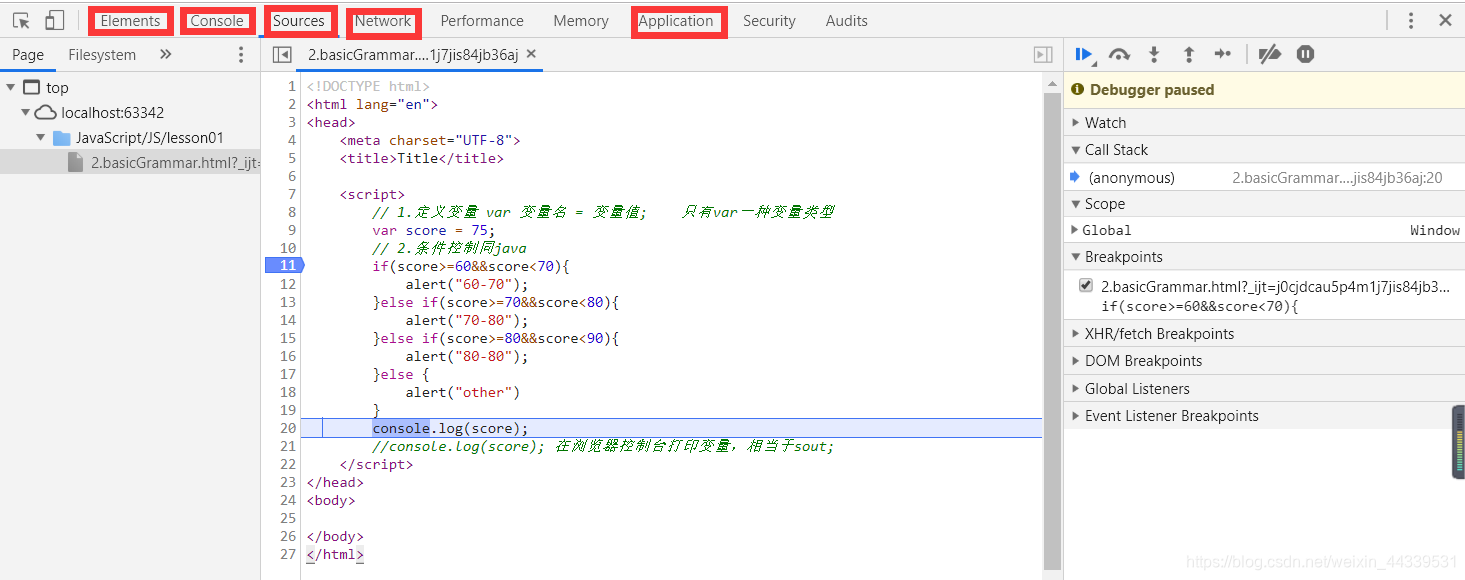Click the Window value in Scope
The image size is (1465, 580).
click(1435, 230)
